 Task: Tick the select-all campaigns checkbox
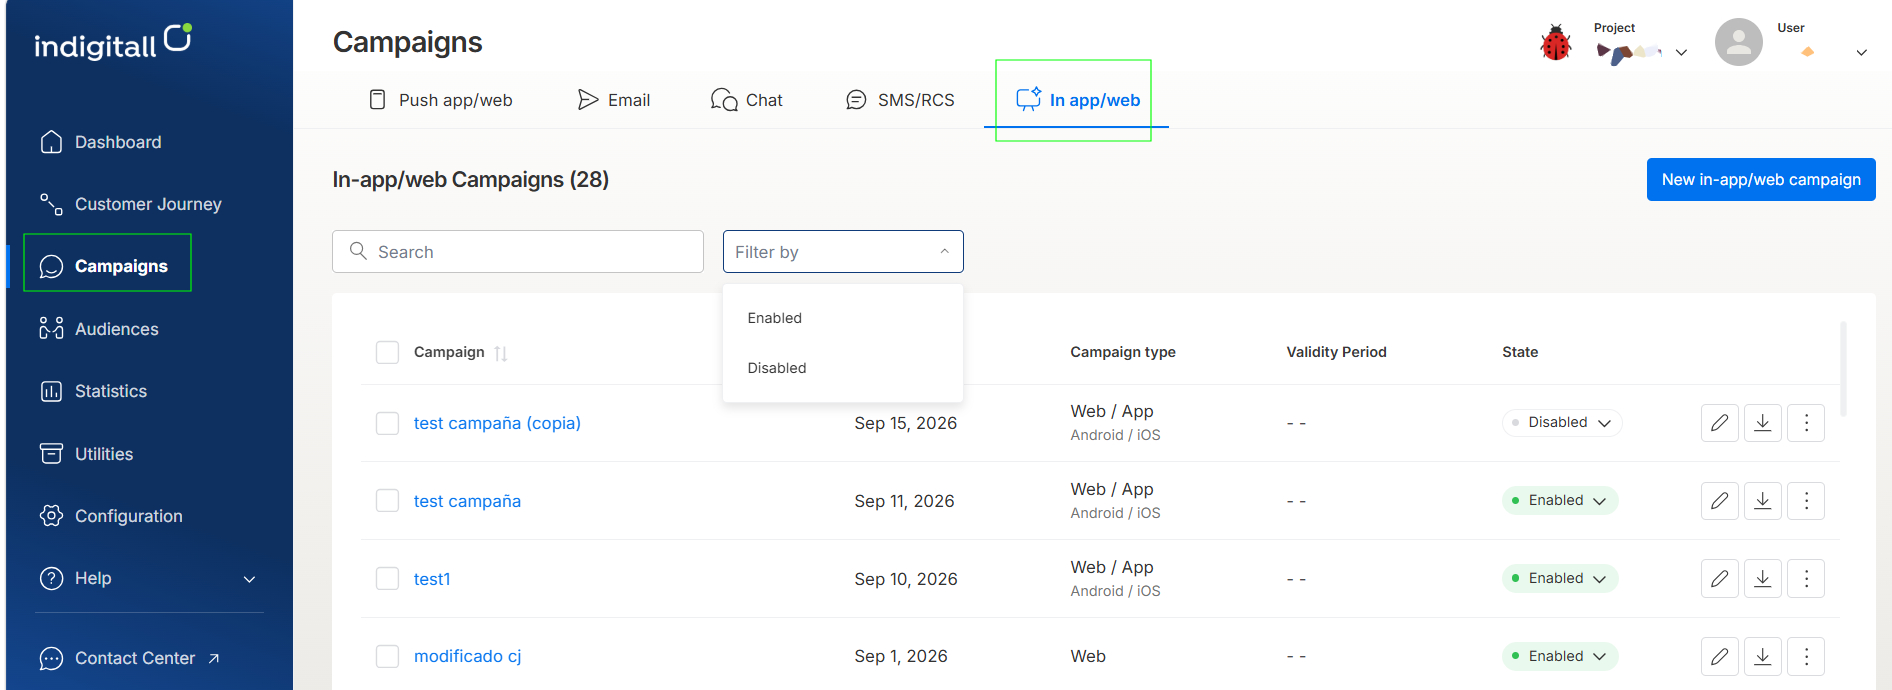387,352
